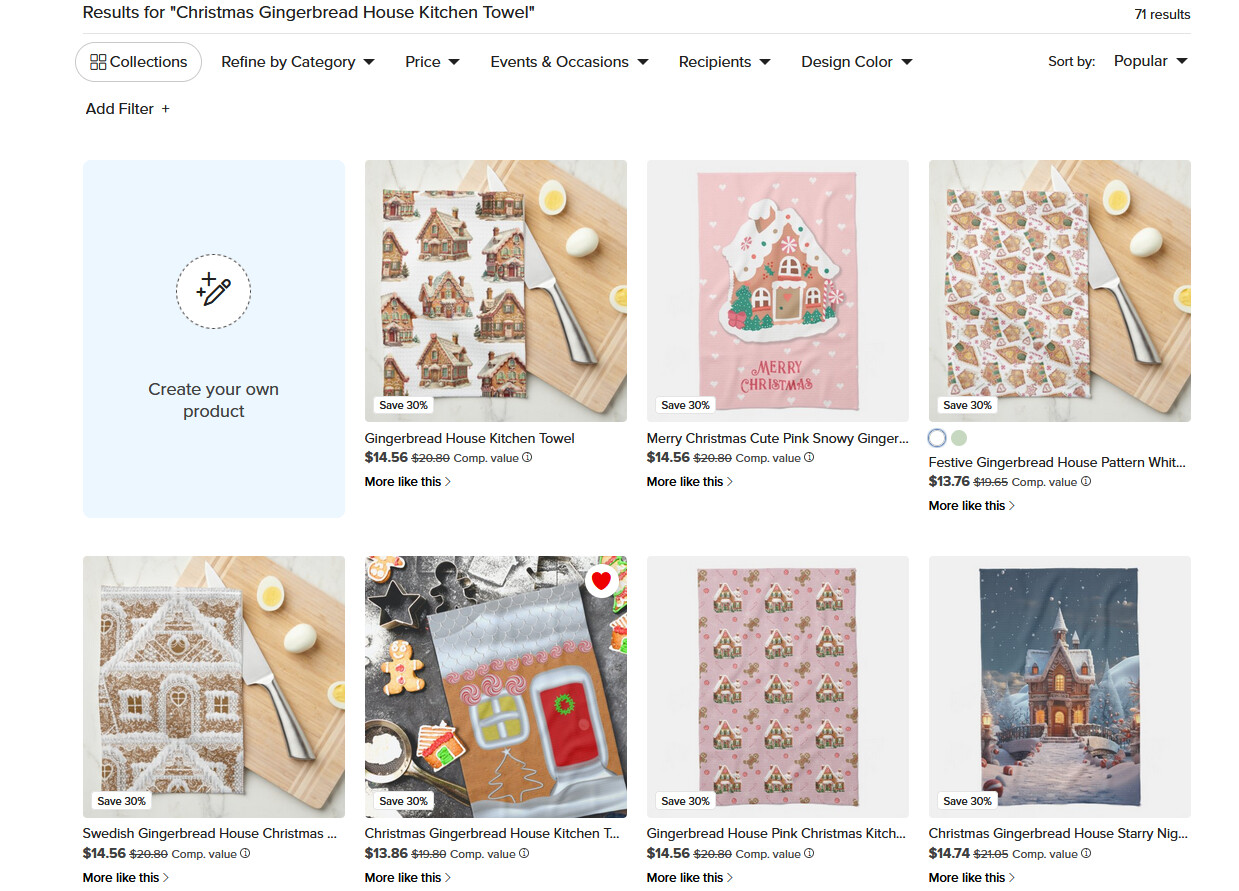The width and height of the screenshot is (1239, 891).
Task: Click More like this under Gingerbread House Kitchen Towel
Action: [x=408, y=482]
